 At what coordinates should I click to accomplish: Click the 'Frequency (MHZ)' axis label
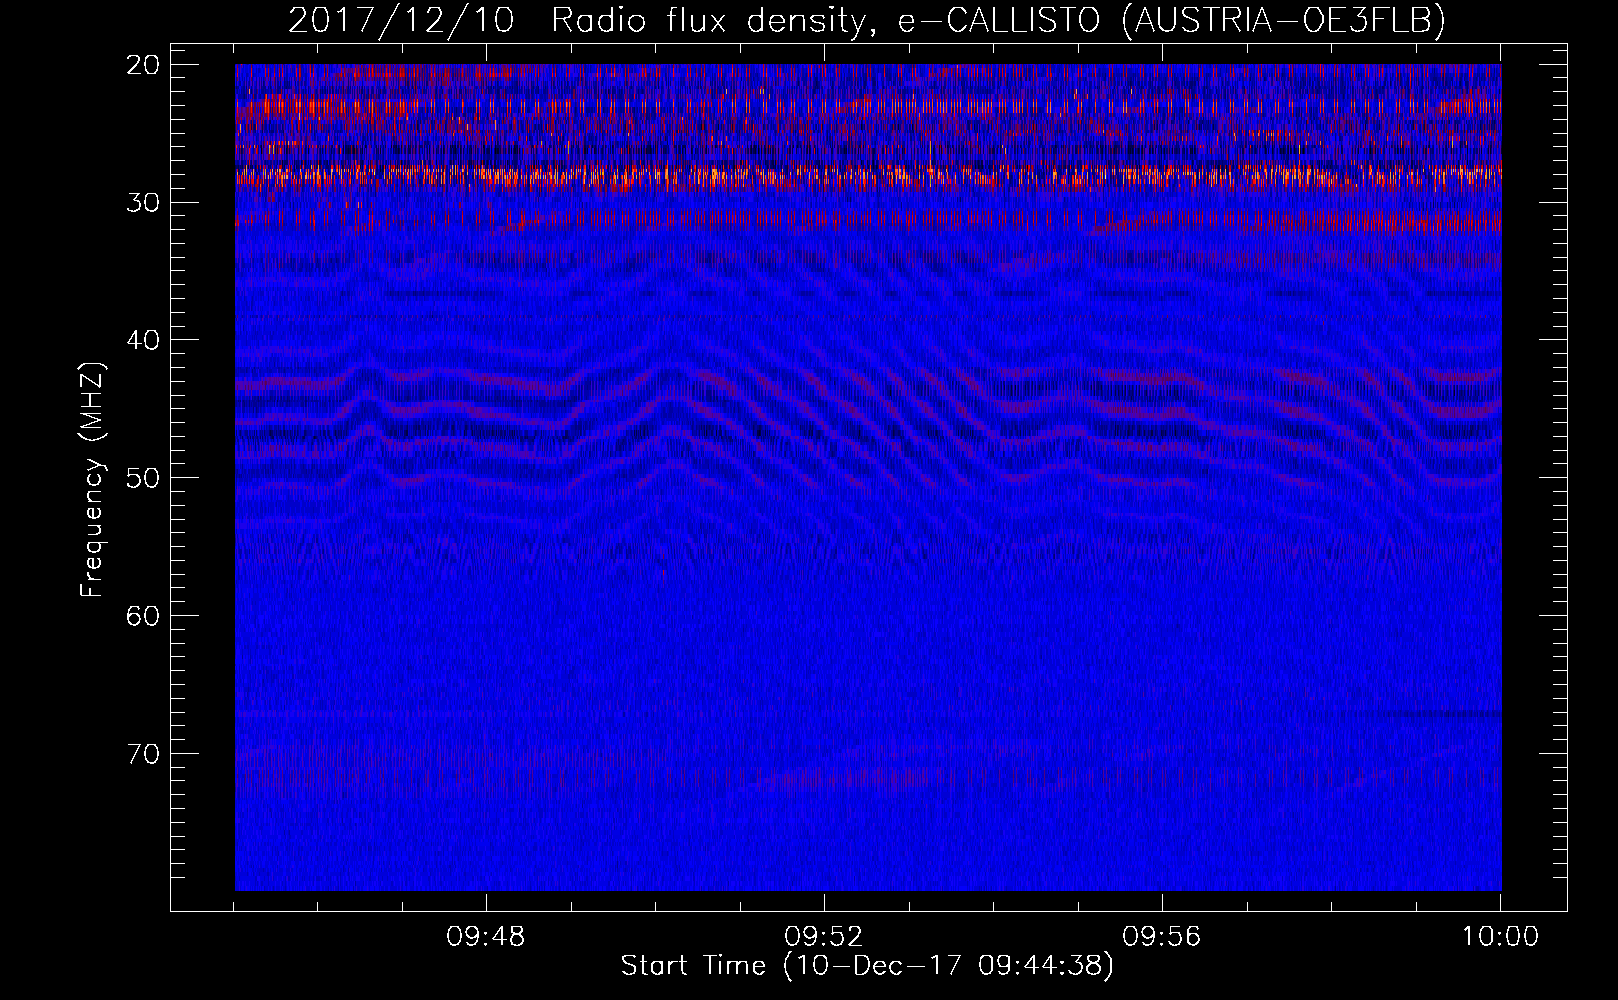click(92, 481)
